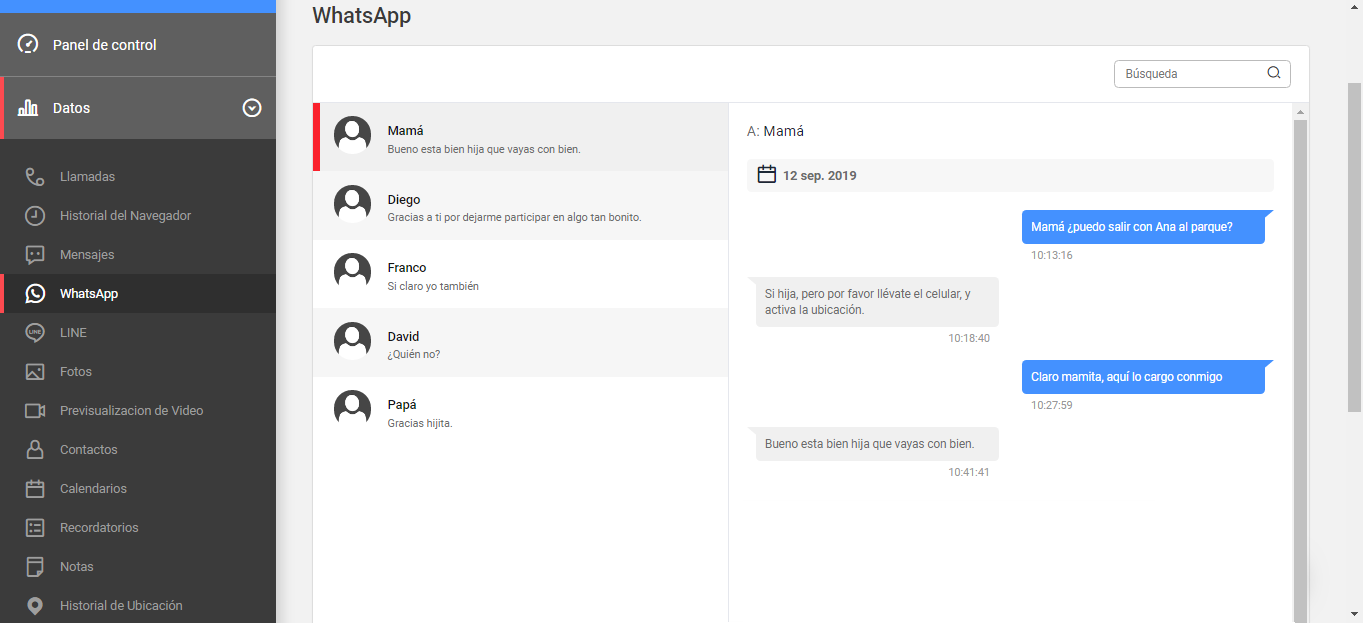Click the date label 12 sep. 2019
Viewport: 1363px width, 623px height.
[820, 176]
